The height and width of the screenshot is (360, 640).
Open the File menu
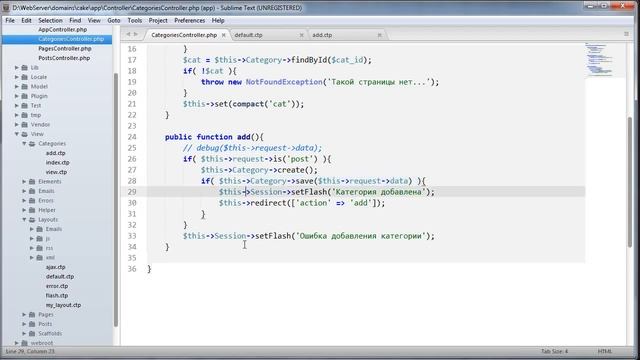(10, 20)
